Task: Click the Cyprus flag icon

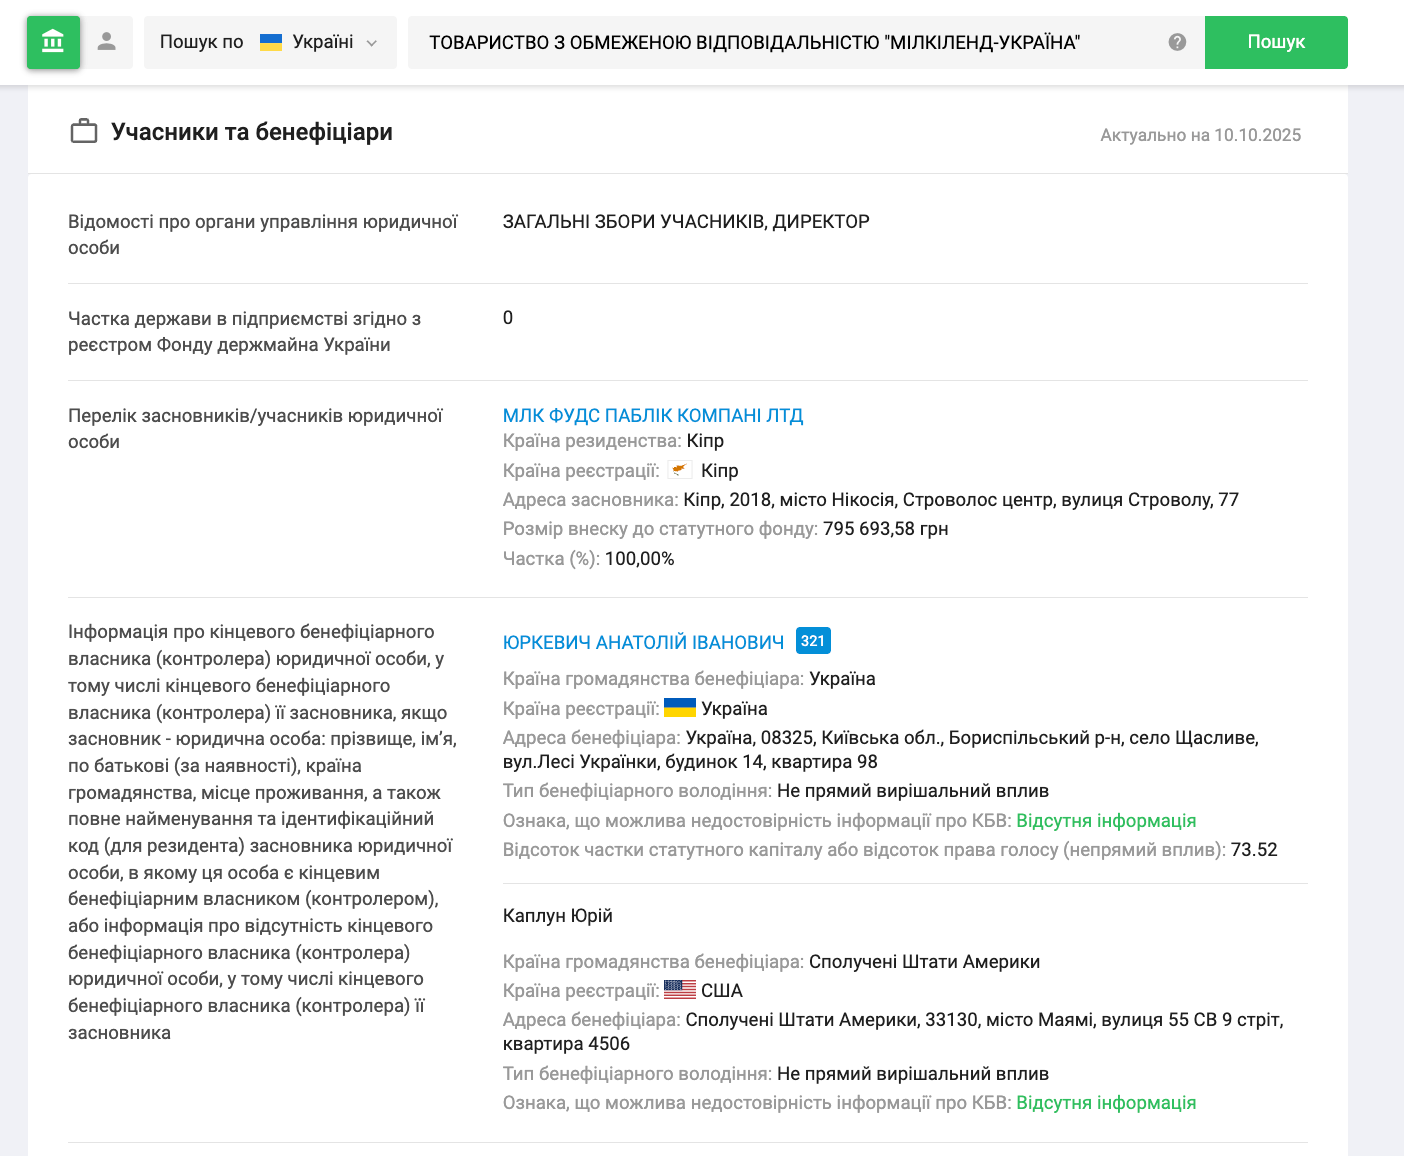Action: click(680, 470)
